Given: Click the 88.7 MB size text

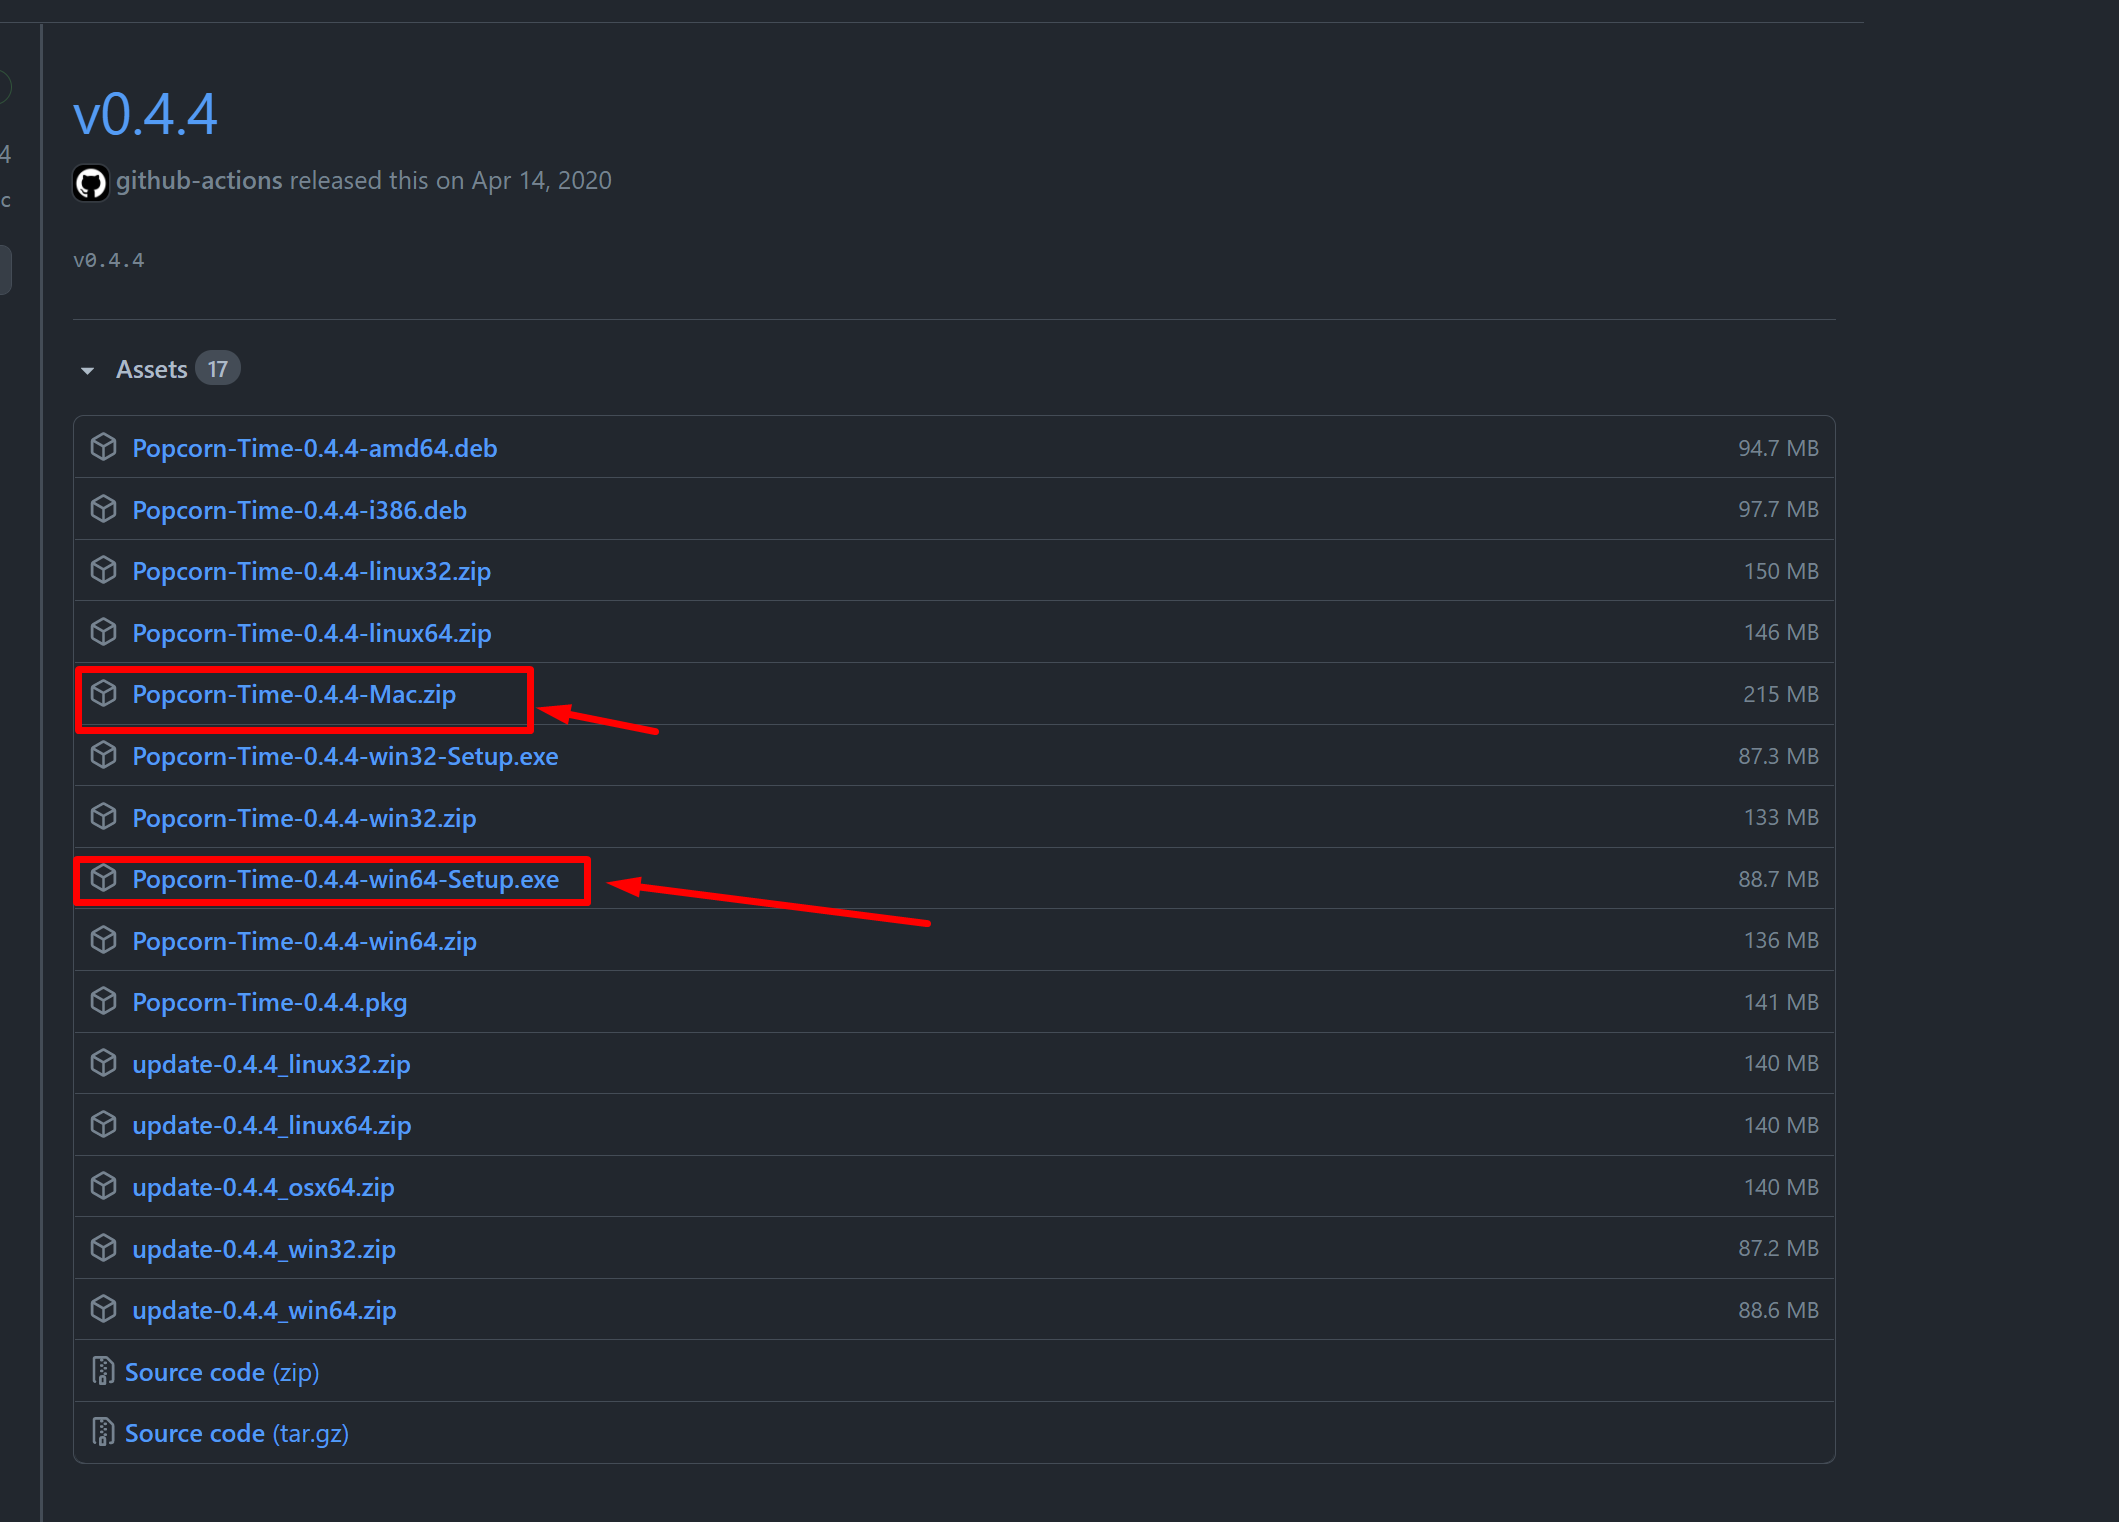Looking at the screenshot, I should (1778, 879).
